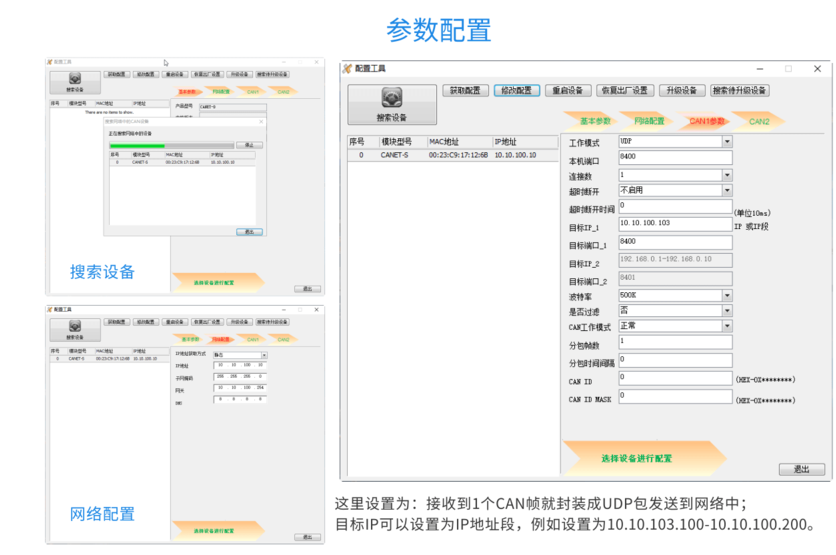Click 恢复出厂设置 button in large window
This screenshot has height=555, width=836.
624,91
